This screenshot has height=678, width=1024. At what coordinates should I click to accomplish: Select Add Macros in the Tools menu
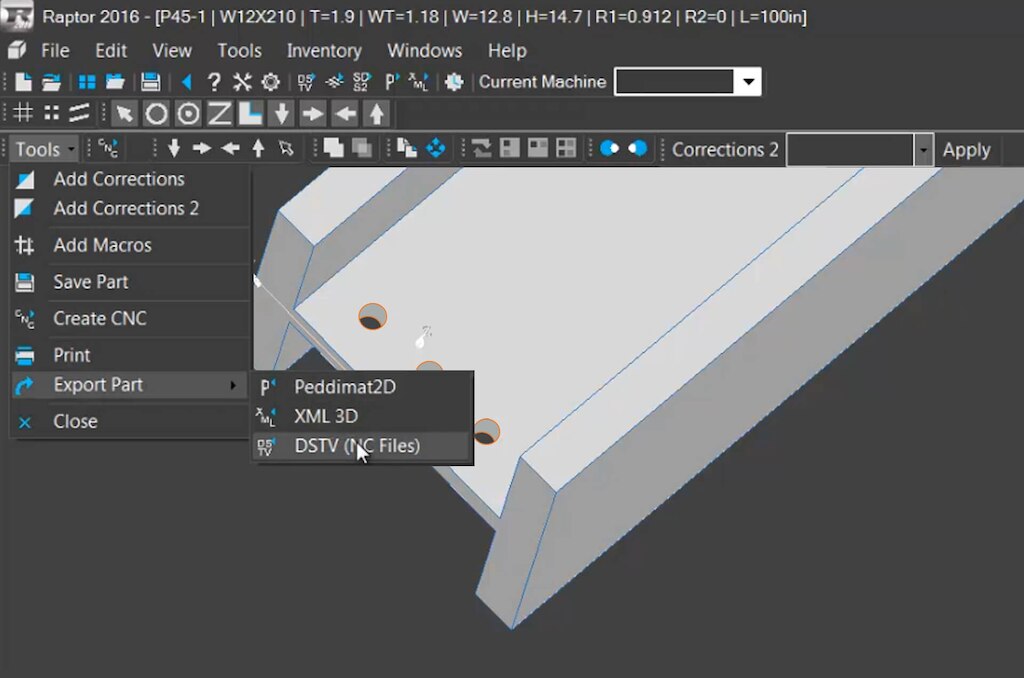(x=102, y=245)
